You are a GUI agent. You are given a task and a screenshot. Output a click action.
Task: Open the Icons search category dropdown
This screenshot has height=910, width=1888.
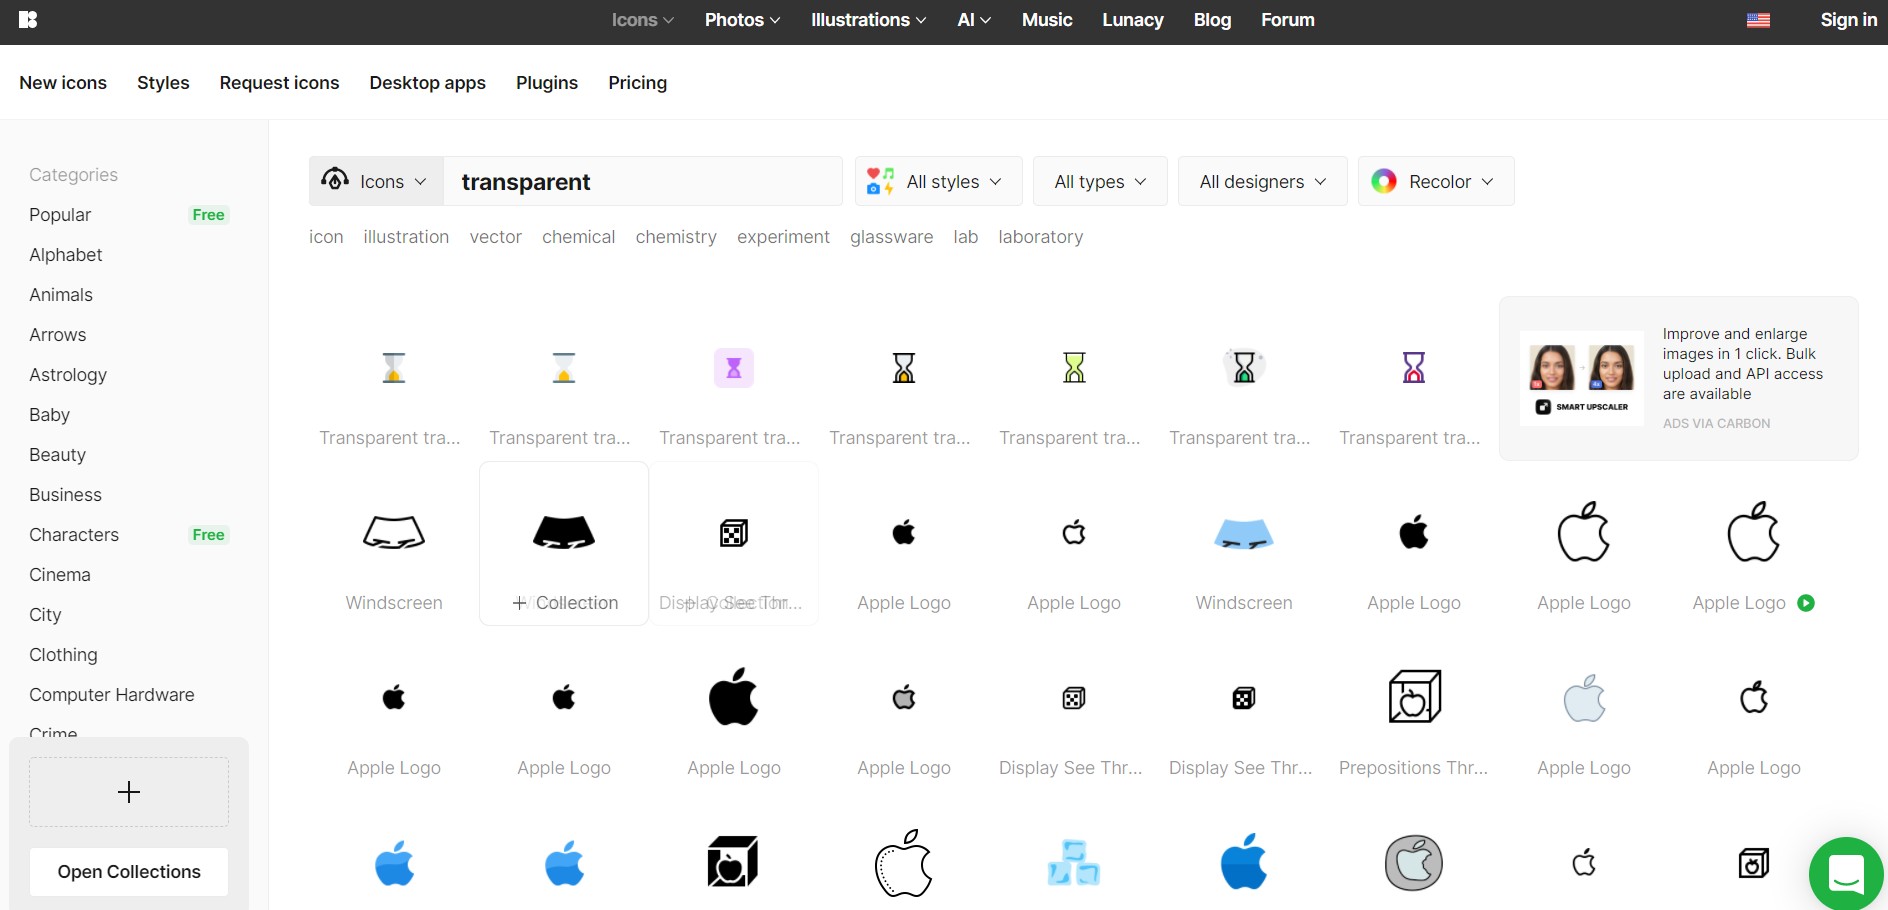376,181
